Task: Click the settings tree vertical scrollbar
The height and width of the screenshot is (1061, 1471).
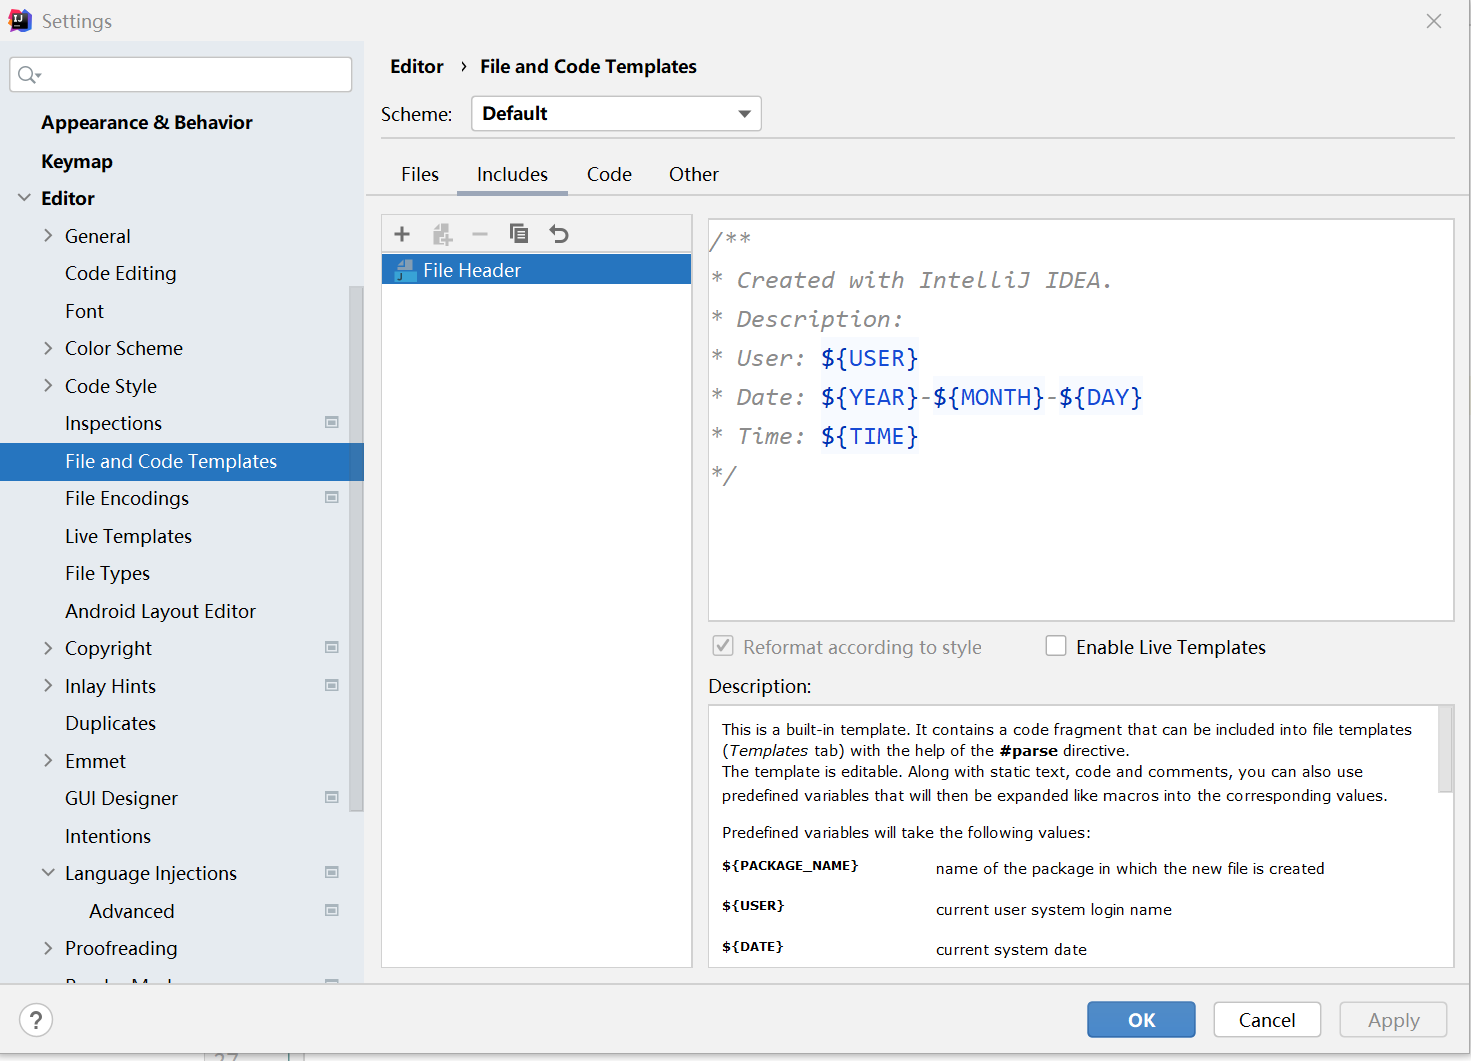Action: 356,548
